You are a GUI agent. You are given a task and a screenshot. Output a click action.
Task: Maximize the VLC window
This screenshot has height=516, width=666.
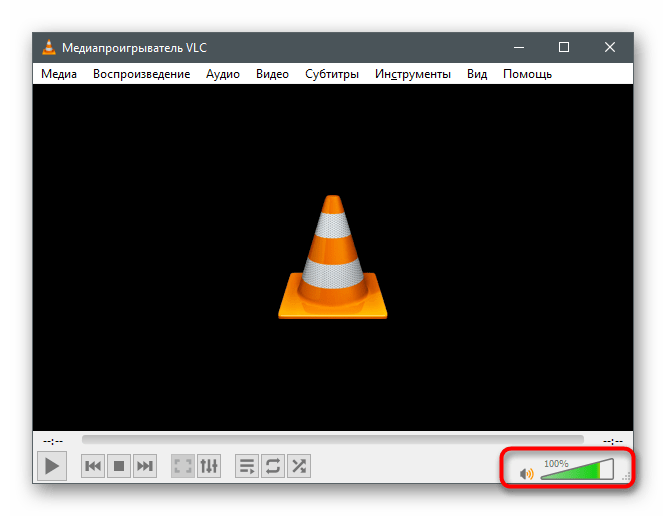[564, 47]
